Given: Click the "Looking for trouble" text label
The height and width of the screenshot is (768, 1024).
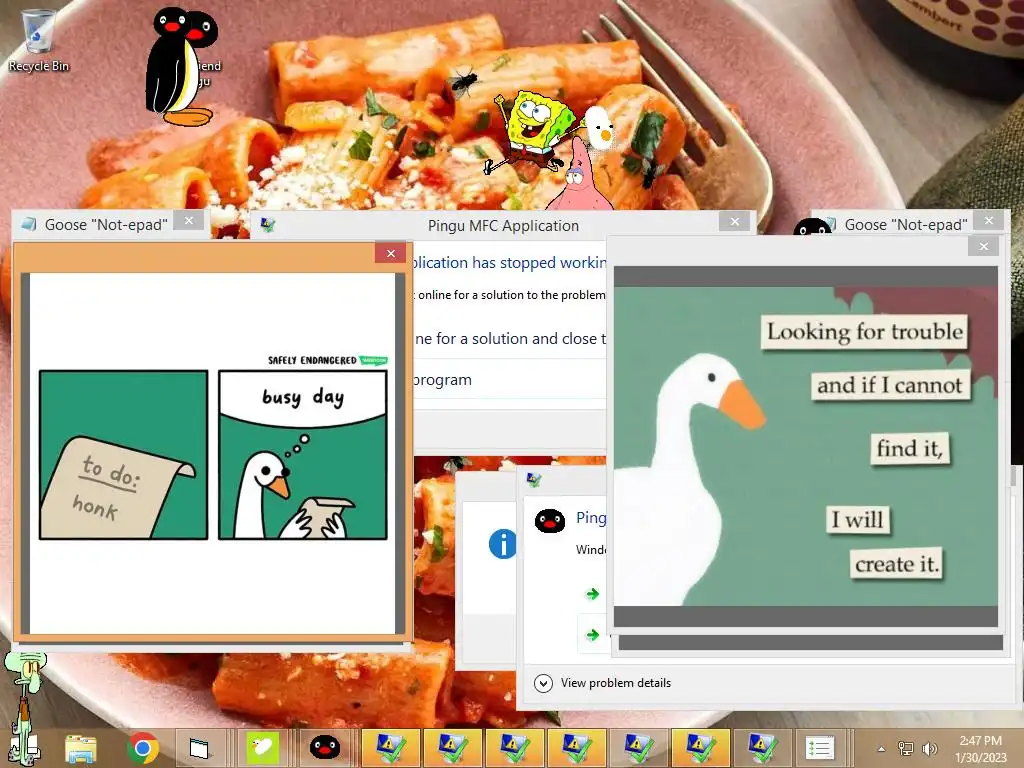Looking at the screenshot, I should tap(865, 332).
